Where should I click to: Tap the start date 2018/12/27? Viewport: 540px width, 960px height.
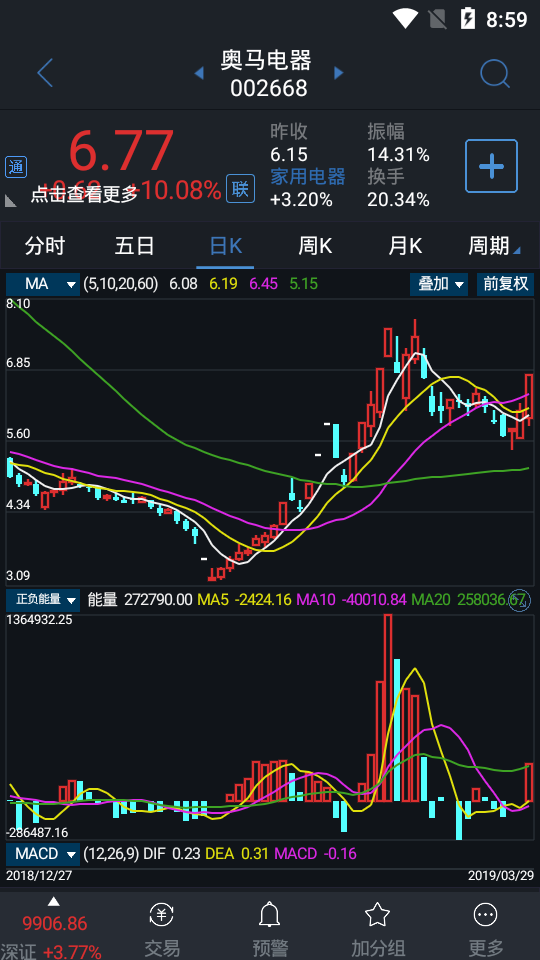point(39,876)
